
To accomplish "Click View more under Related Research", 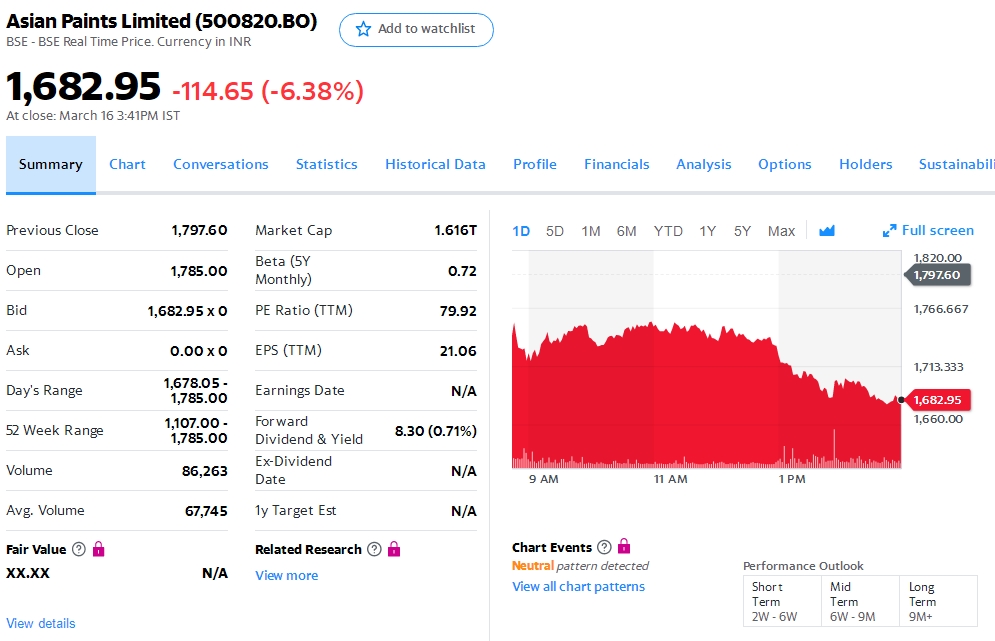I will pos(286,575).
